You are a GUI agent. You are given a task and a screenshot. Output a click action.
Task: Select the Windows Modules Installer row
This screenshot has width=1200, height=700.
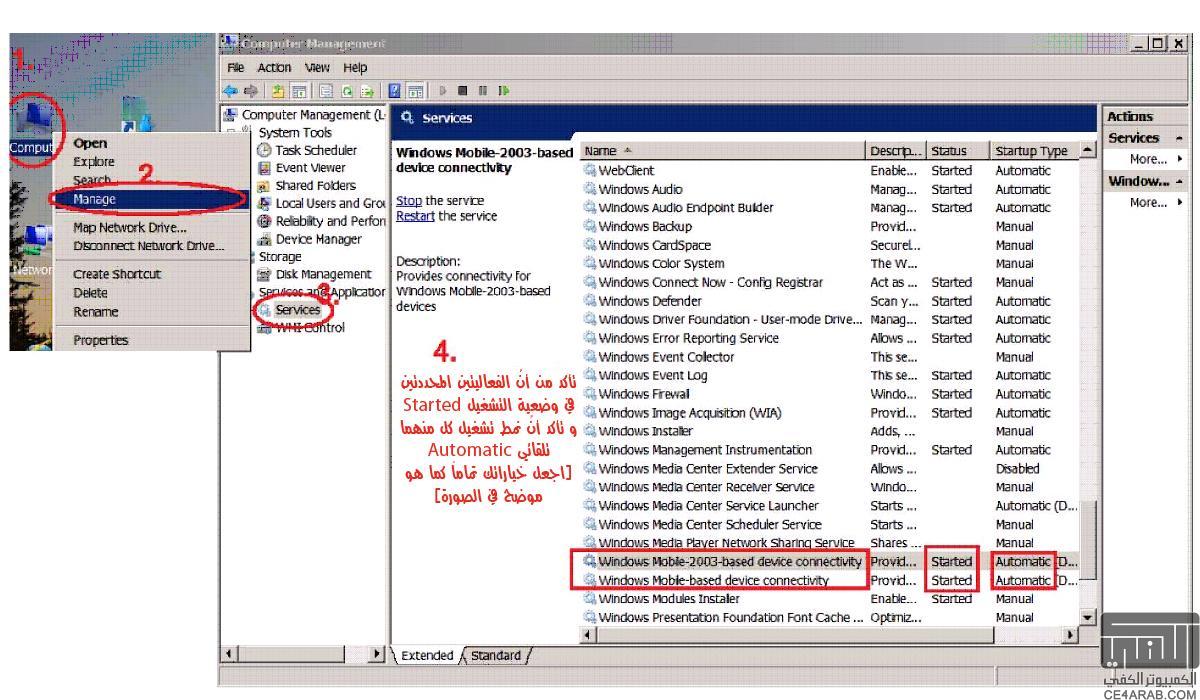(831, 599)
